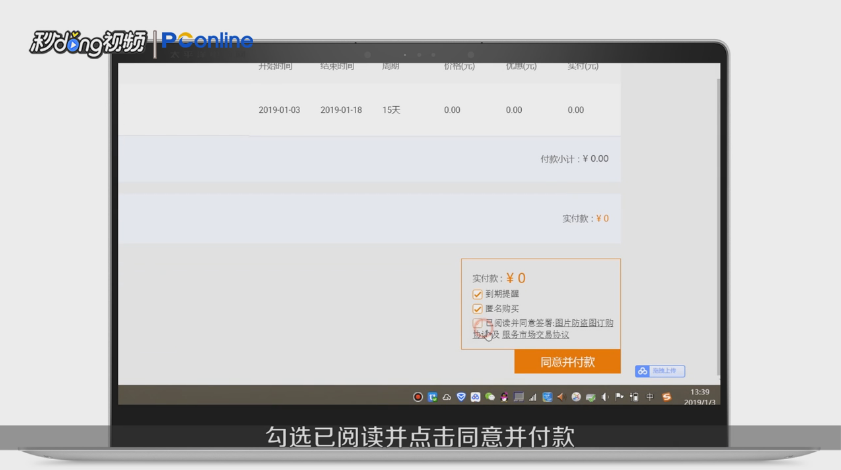This screenshot has height=470, width=841.
Task: Open the WeChat tray icon
Action: click(490, 397)
